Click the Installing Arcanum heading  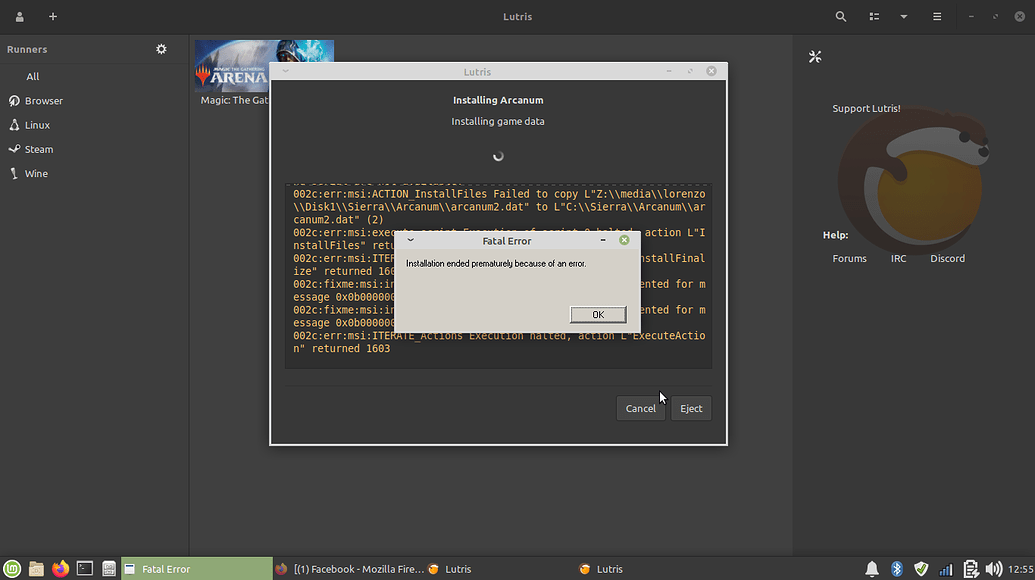[498, 100]
